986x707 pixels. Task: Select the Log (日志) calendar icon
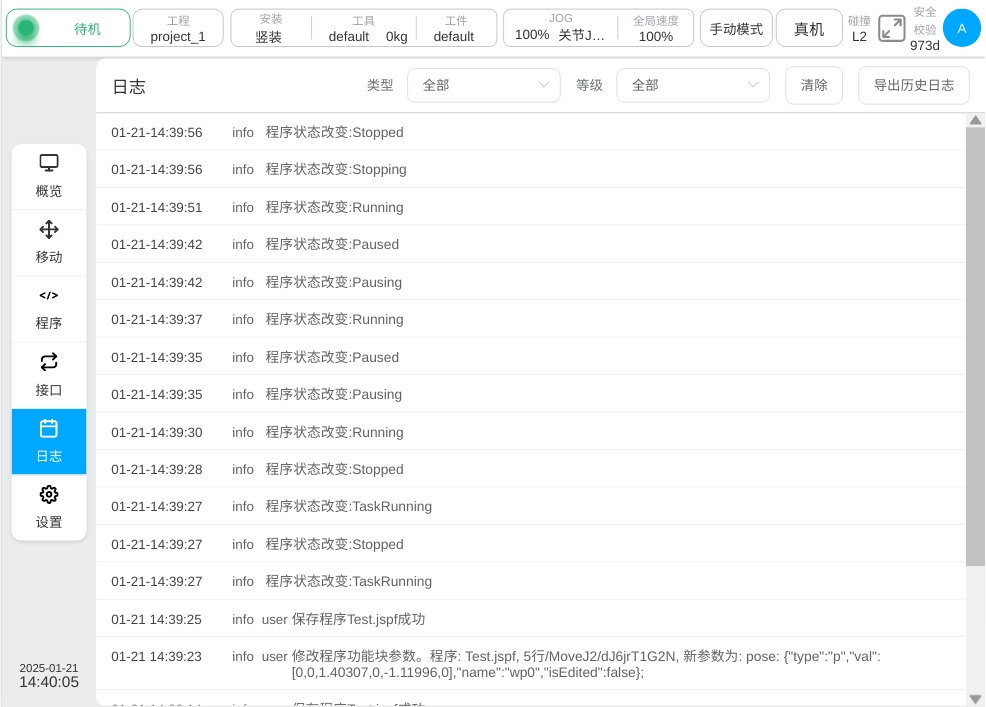point(49,429)
